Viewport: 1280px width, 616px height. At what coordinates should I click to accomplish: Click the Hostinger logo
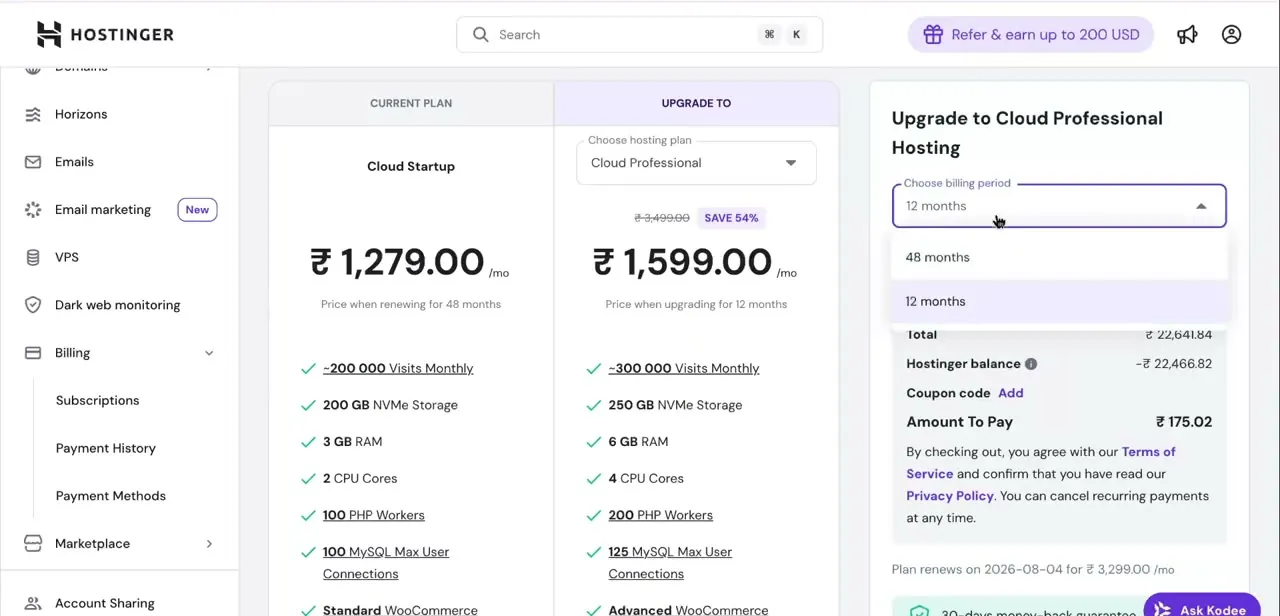105,34
